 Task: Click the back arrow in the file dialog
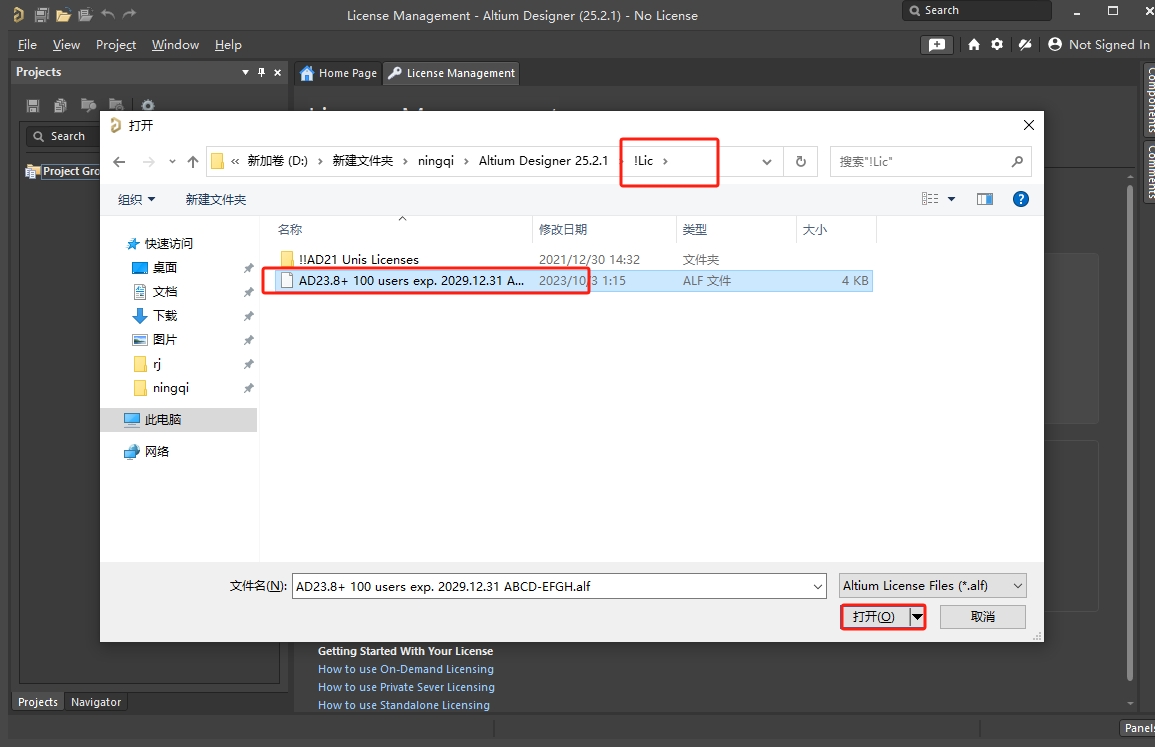click(x=120, y=162)
